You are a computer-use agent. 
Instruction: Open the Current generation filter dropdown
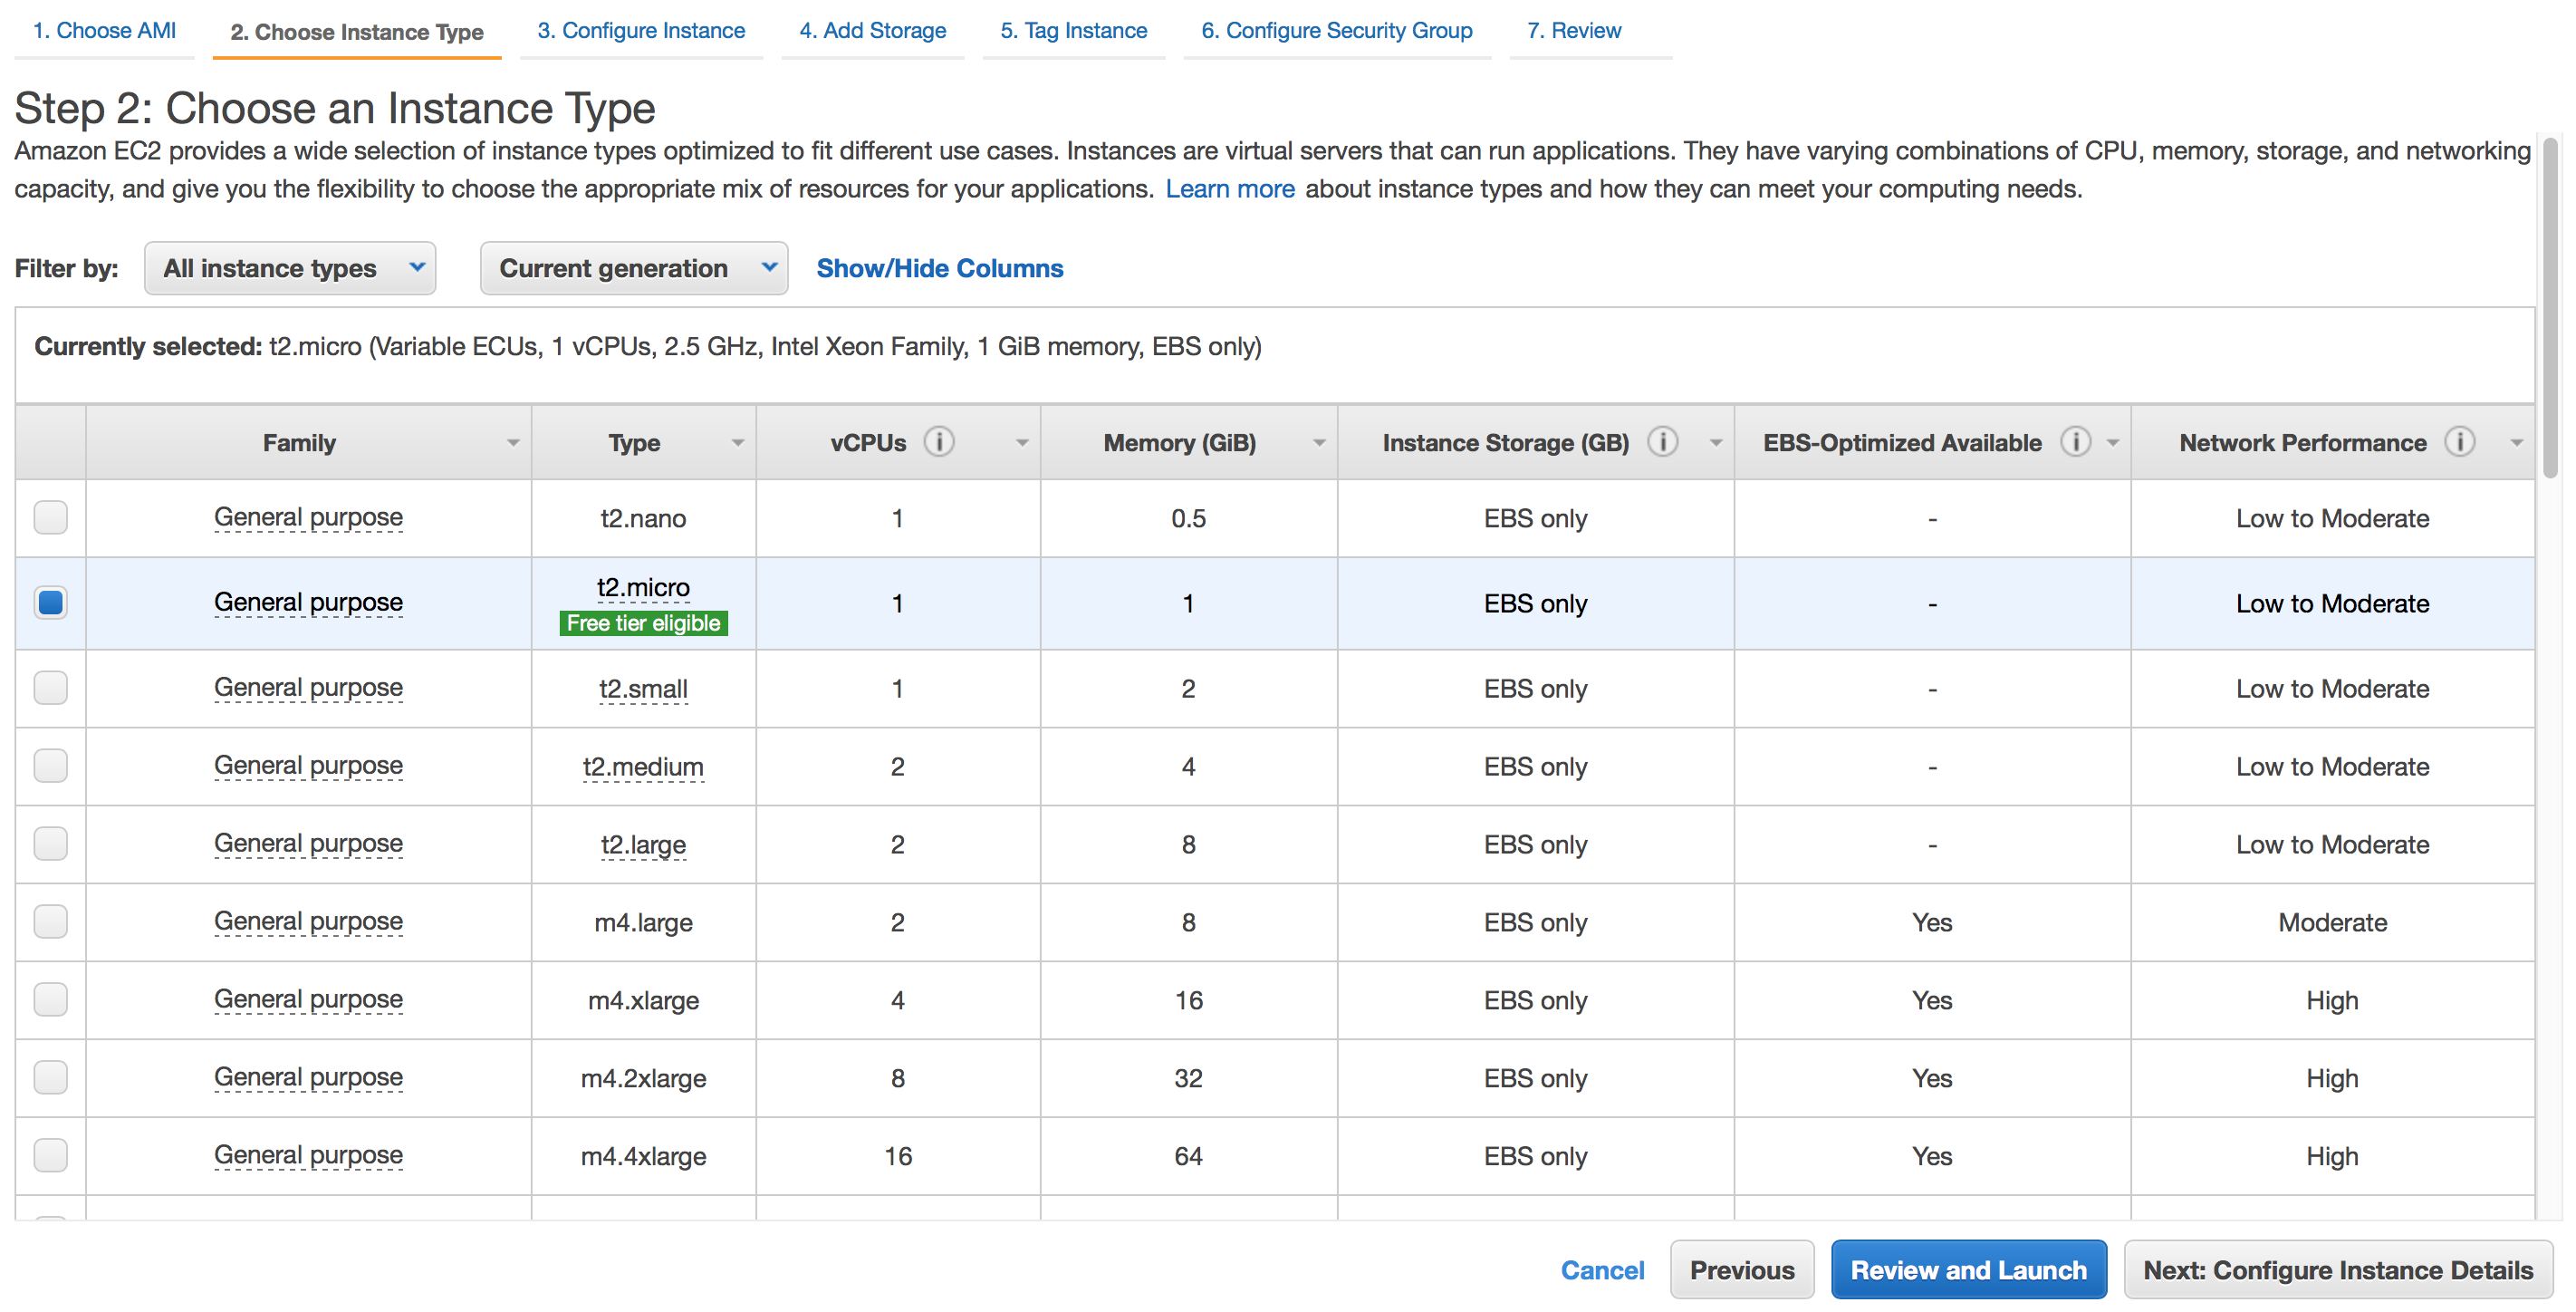click(633, 268)
